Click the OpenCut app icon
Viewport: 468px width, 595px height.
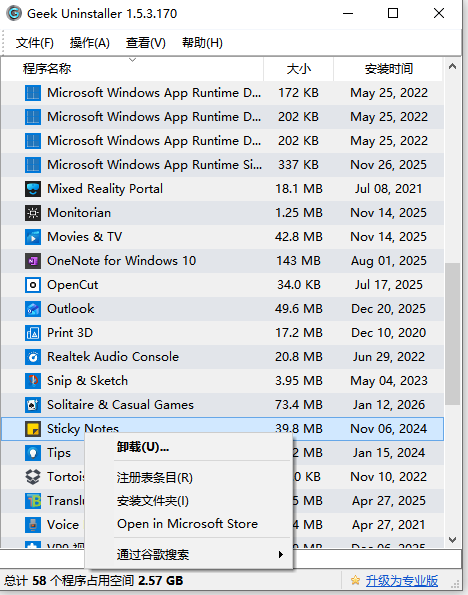[x=33, y=285]
